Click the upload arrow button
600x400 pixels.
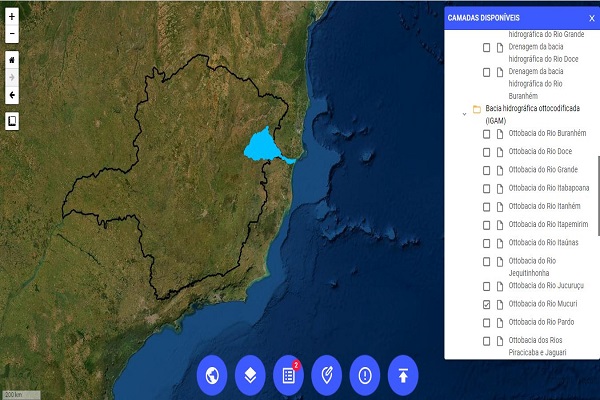tap(403, 376)
